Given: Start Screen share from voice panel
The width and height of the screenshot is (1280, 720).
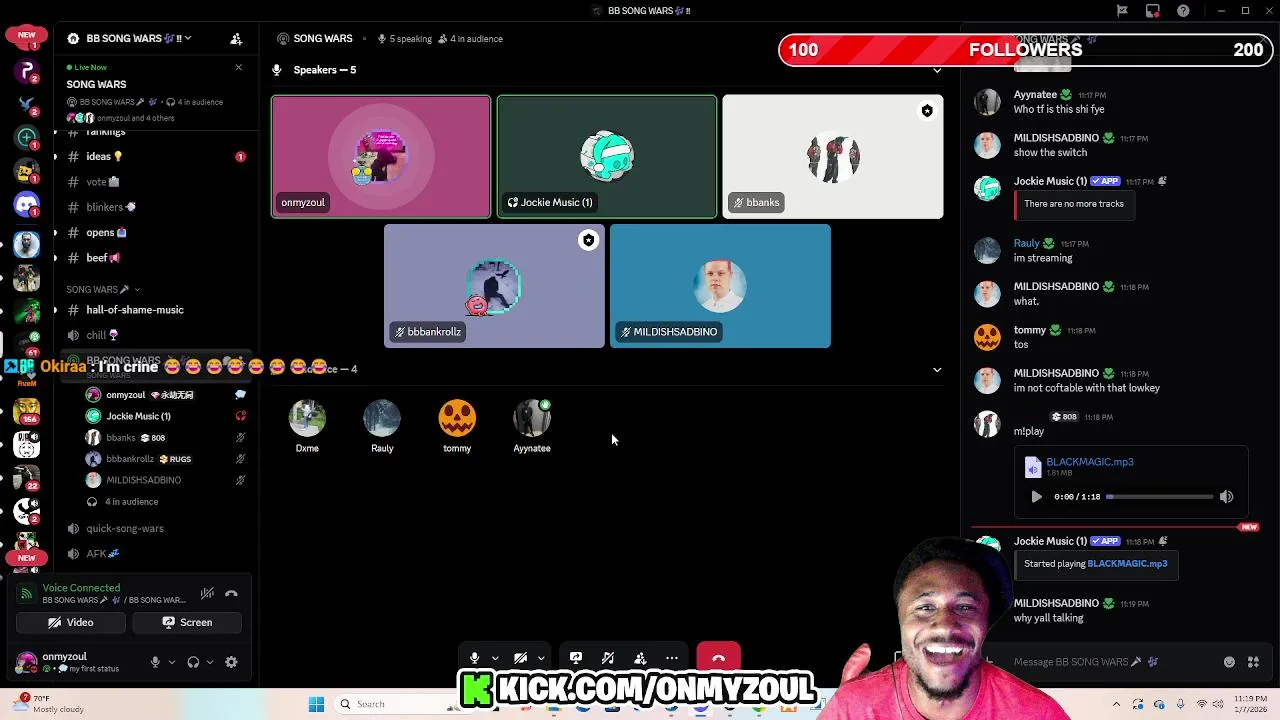Looking at the screenshot, I should 186,622.
